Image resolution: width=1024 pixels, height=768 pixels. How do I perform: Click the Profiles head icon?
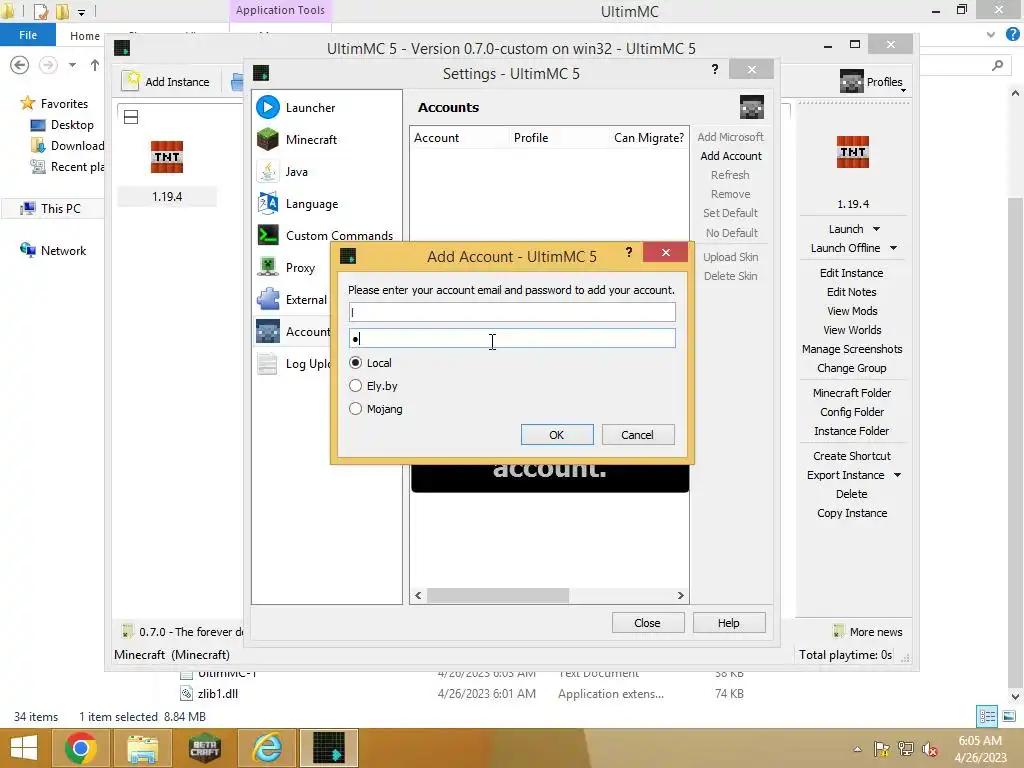851,82
